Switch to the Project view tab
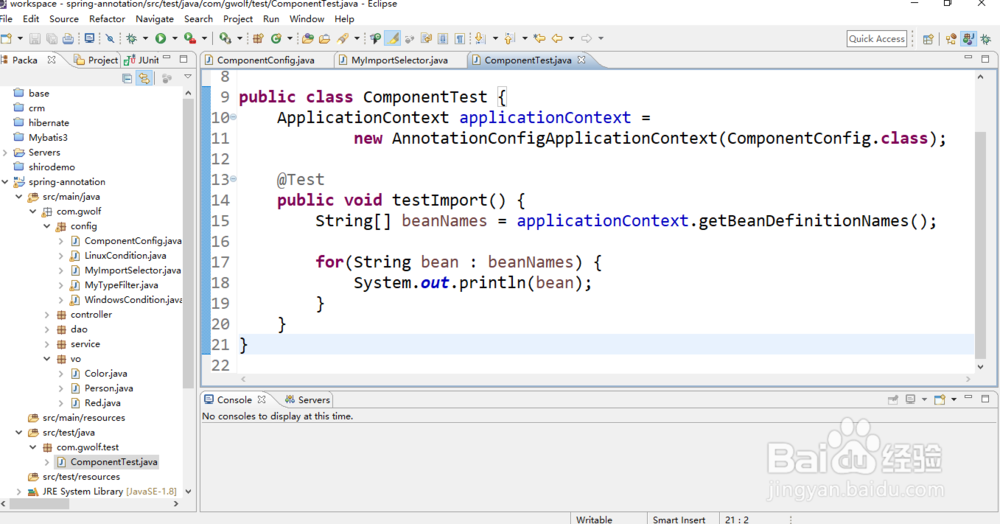 pos(96,60)
